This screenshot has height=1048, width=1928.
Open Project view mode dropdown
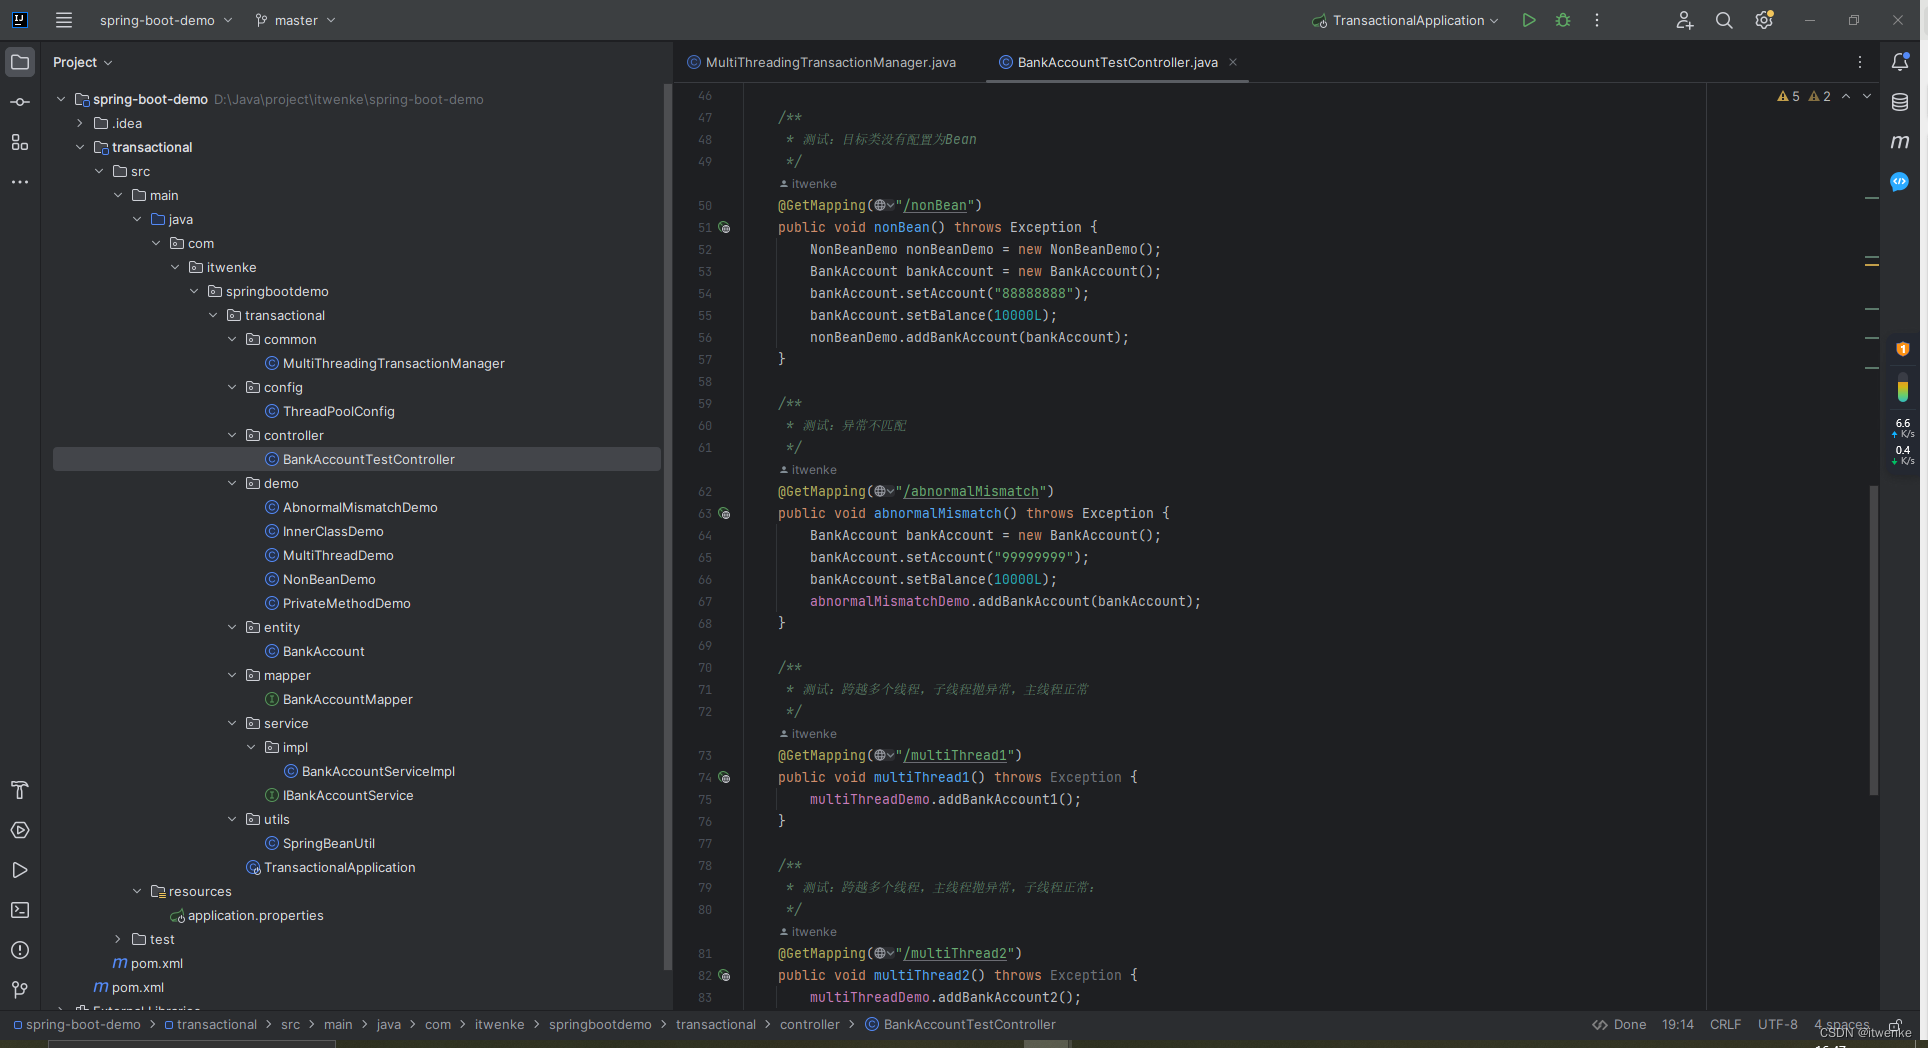pos(82,62)
